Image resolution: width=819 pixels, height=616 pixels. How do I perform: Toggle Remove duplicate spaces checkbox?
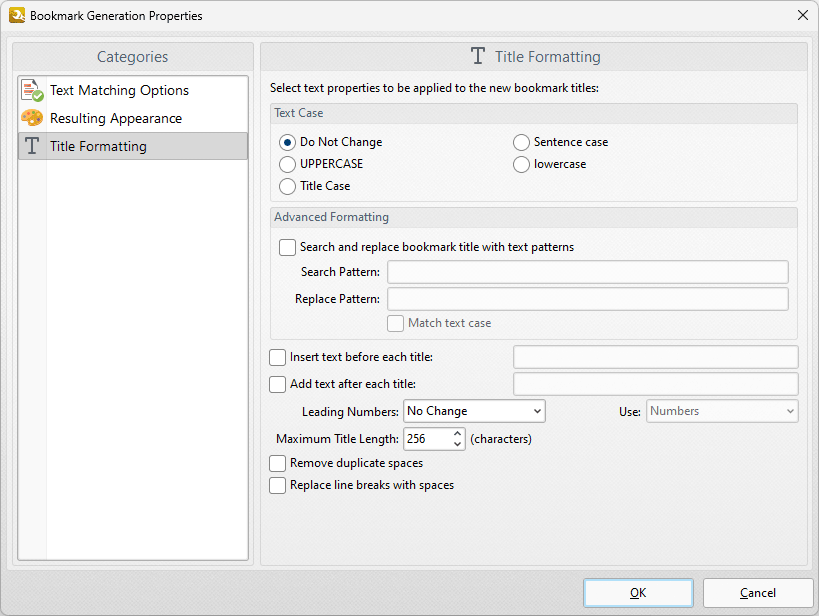tap(277, 463)
